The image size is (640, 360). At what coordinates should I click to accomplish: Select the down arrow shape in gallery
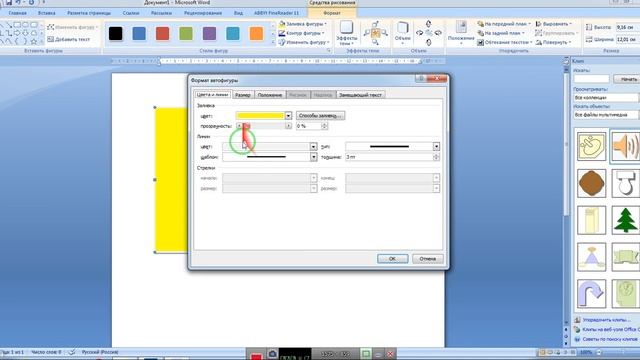tap(26, 33)
